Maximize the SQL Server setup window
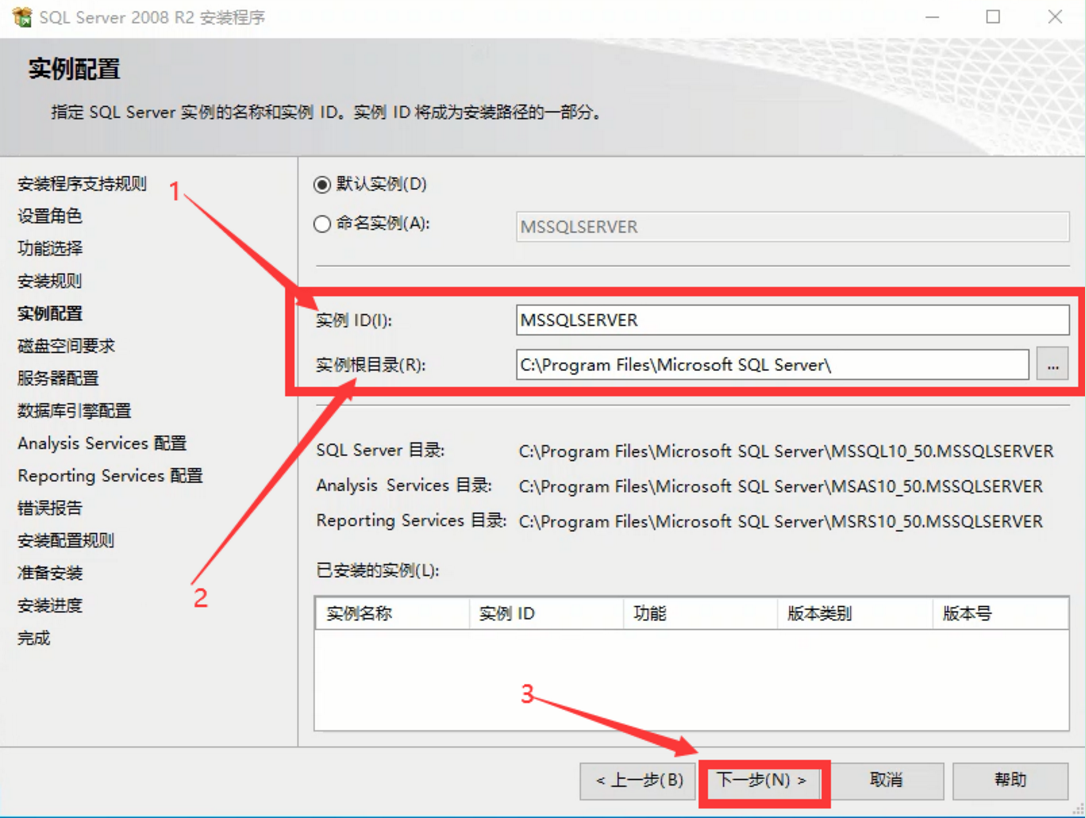 point(993,17)
